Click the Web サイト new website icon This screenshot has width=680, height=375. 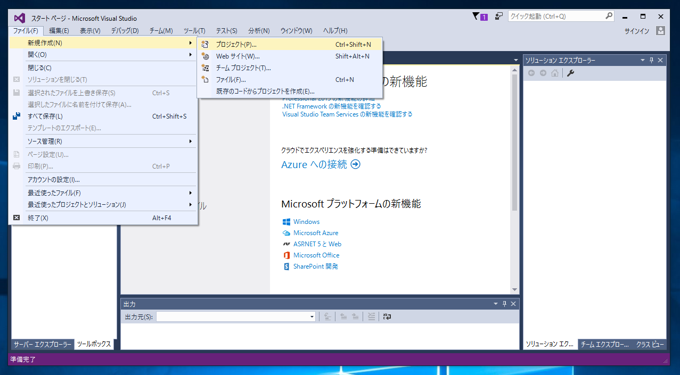[x=206, y=56]
